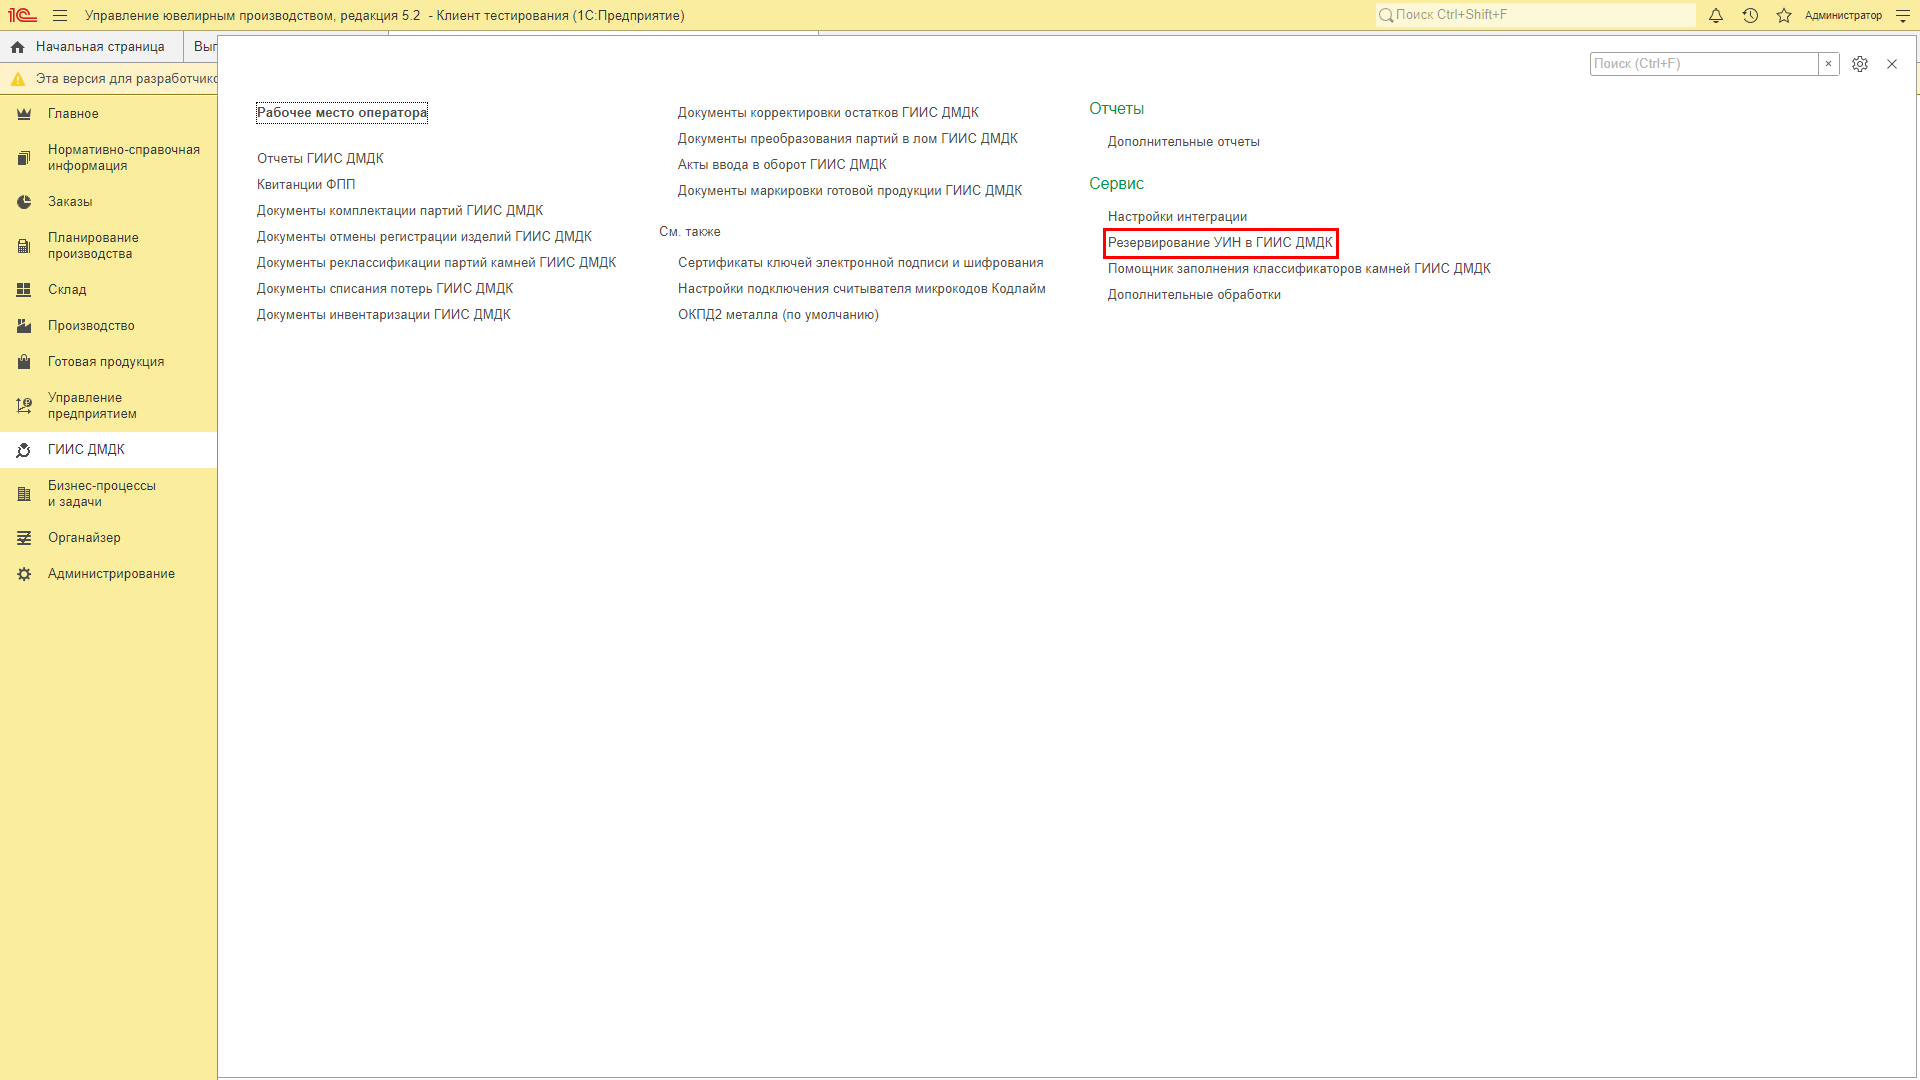Open the Заказы section
1920x1080 pixels.
pos(70,202)
